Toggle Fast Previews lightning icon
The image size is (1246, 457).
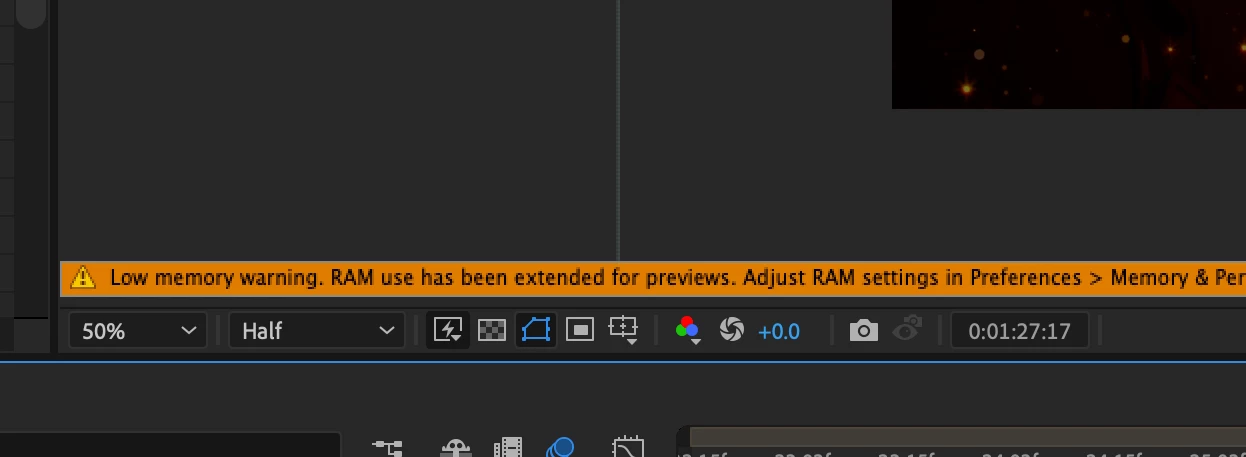tap(448, 330)
